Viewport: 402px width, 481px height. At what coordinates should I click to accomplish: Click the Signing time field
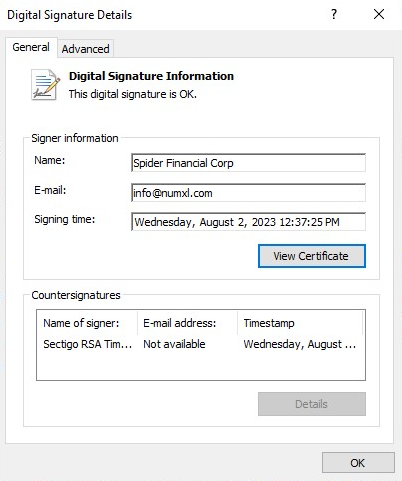click(x=248, y=222)
